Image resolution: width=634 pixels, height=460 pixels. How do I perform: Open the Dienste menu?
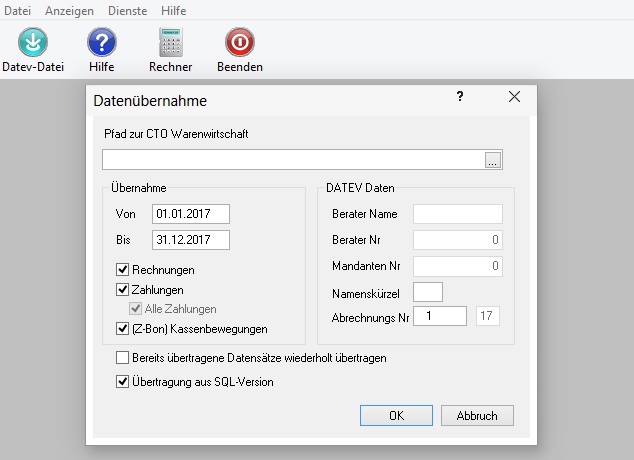(127, 10)
